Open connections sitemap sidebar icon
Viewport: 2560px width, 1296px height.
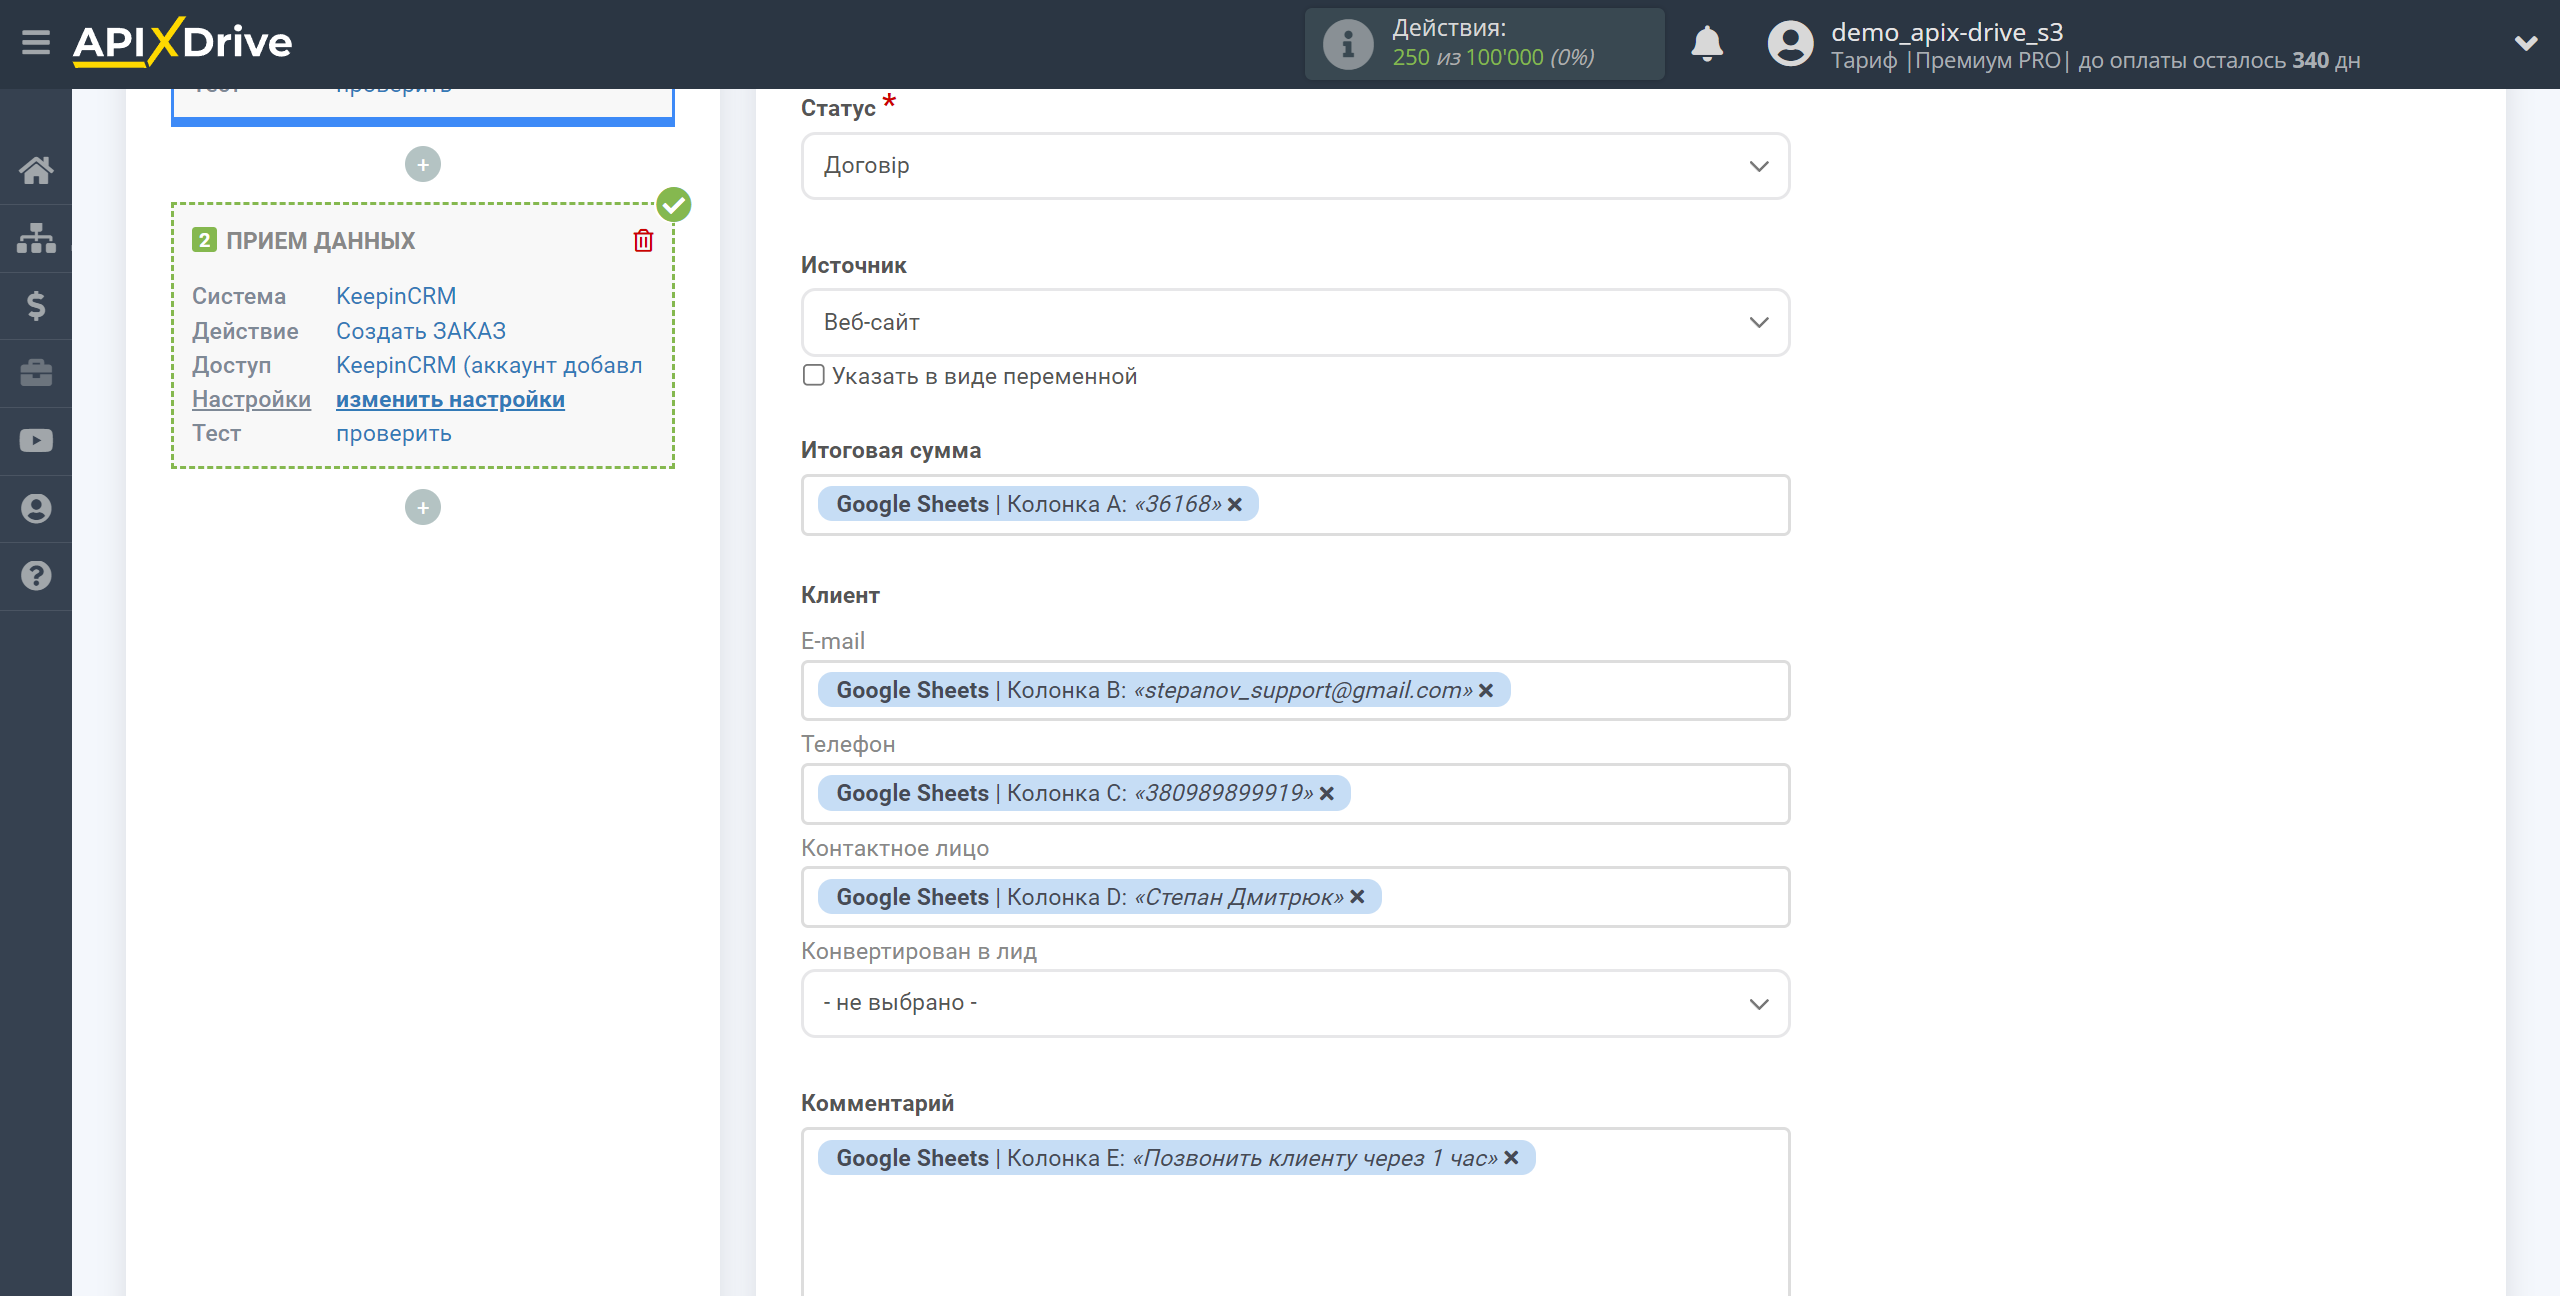(36, 238)
